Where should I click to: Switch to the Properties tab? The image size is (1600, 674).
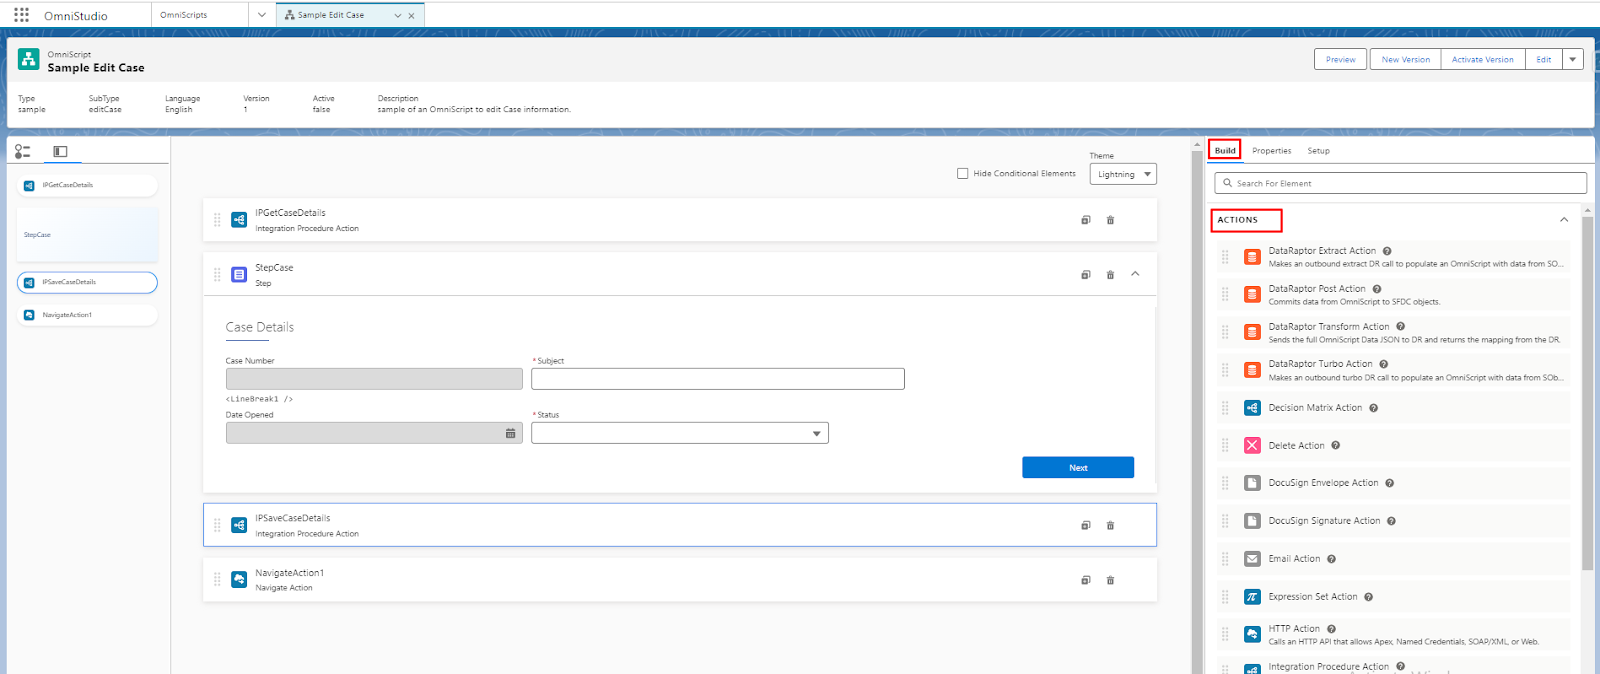pyautogui.click(x=1272, y=151)
